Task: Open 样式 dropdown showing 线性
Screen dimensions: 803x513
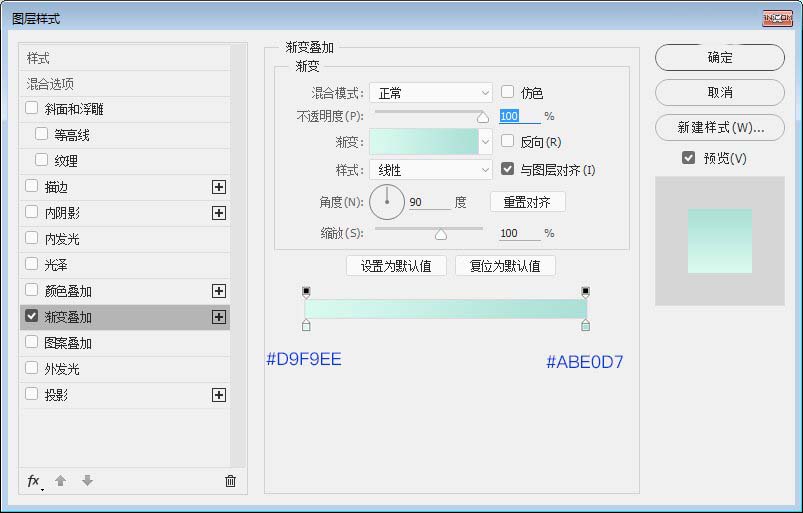Action: pyautogui.click(x=431, y=169)
